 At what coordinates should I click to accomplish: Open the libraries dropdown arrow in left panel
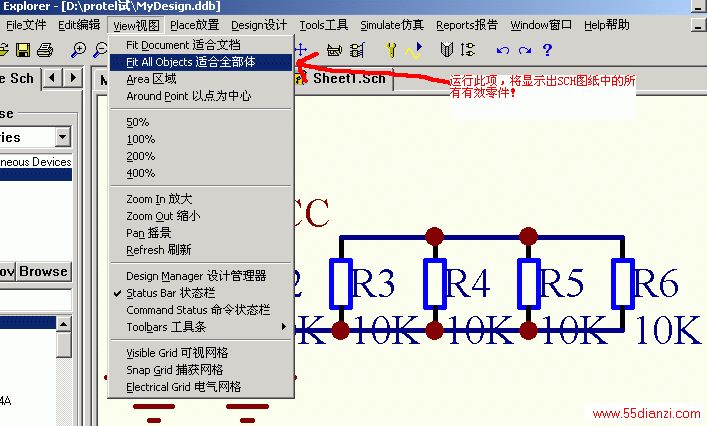[x=63, y=137]
